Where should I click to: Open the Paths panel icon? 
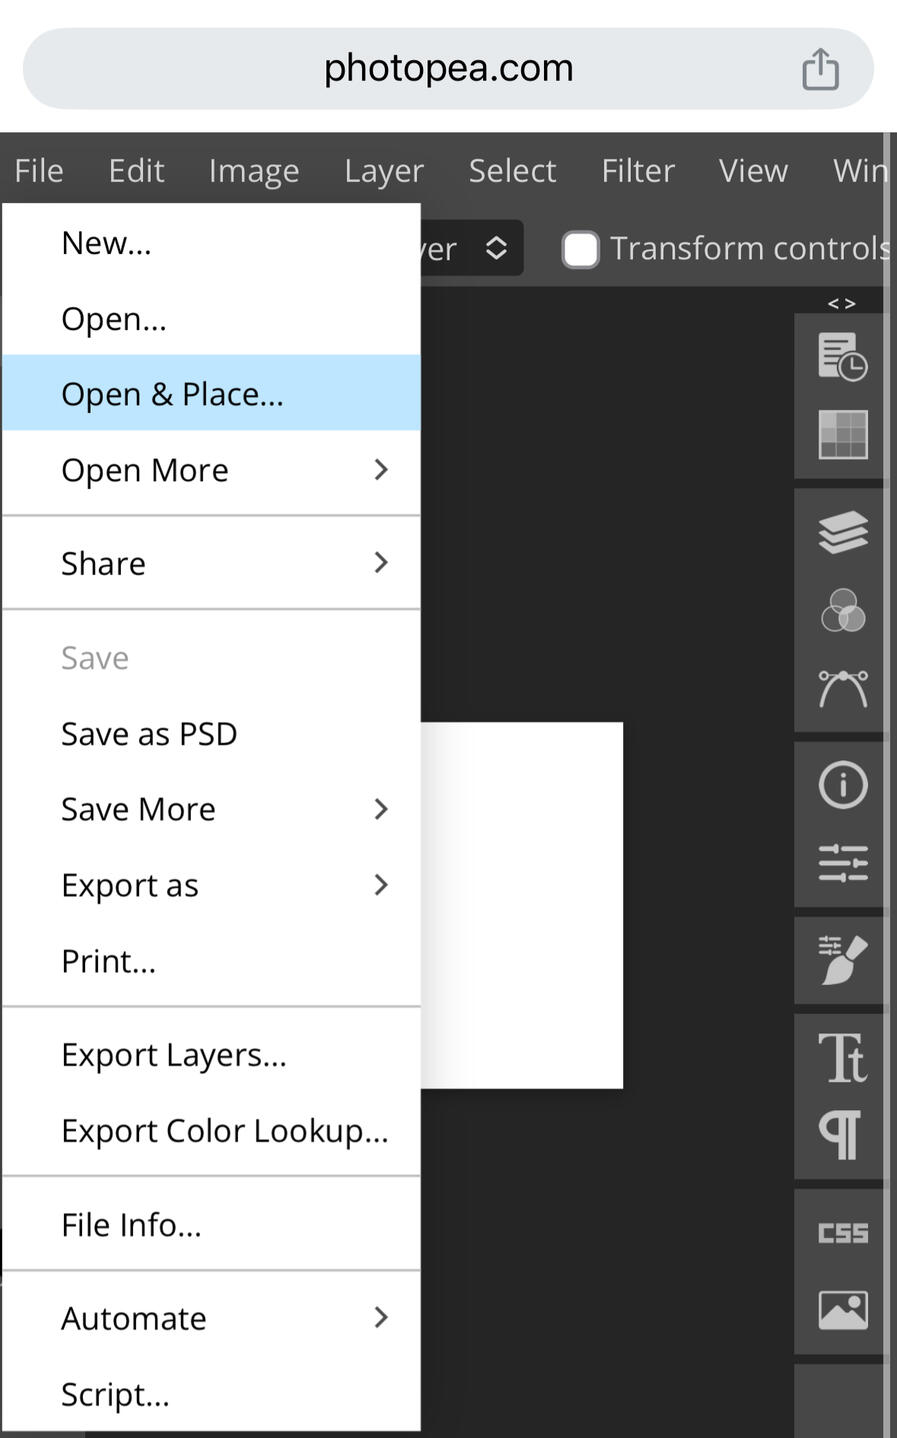click(x=841, y=689)
